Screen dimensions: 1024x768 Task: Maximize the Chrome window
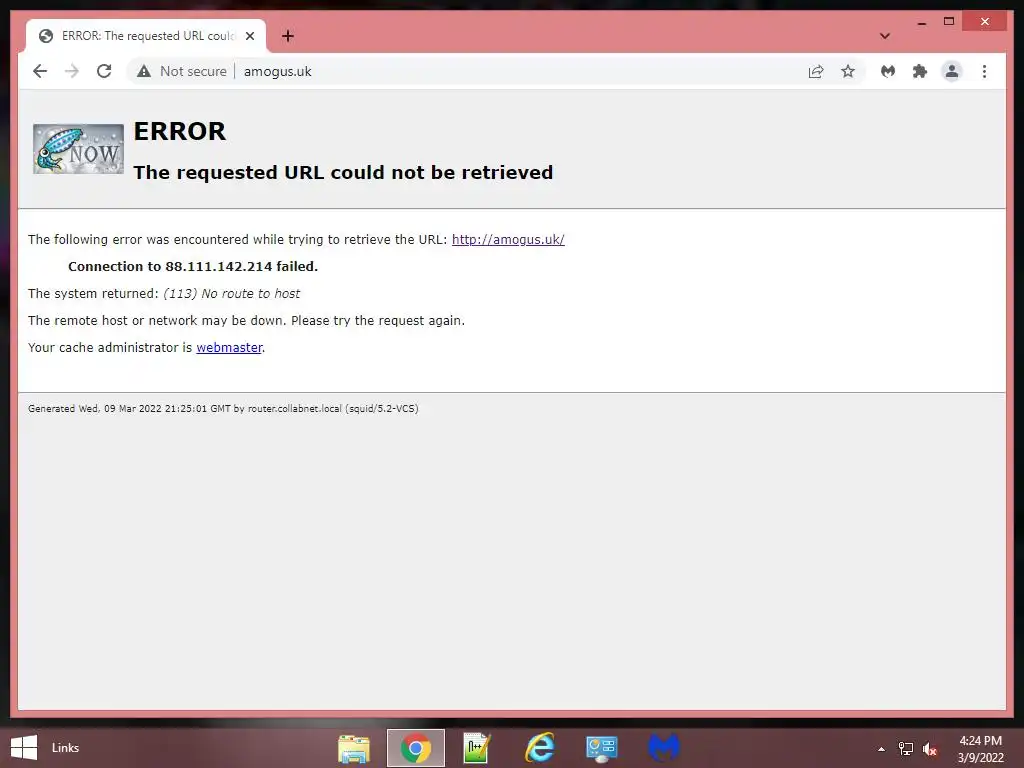[x=949, y=22]
